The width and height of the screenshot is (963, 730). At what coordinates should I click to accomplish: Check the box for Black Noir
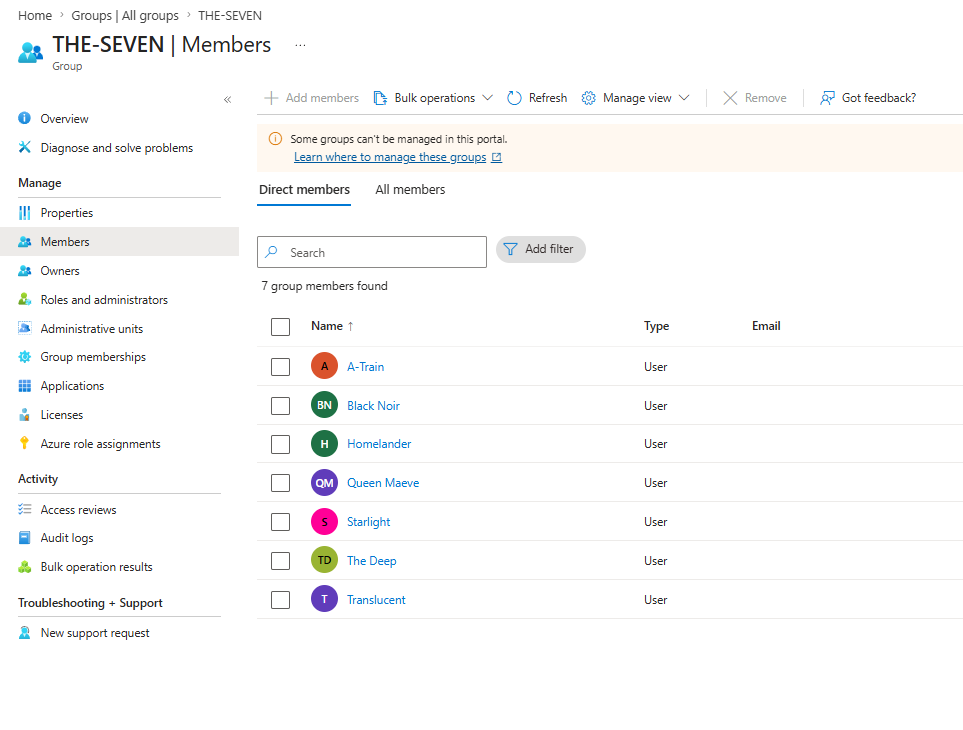tap(281, 406)
